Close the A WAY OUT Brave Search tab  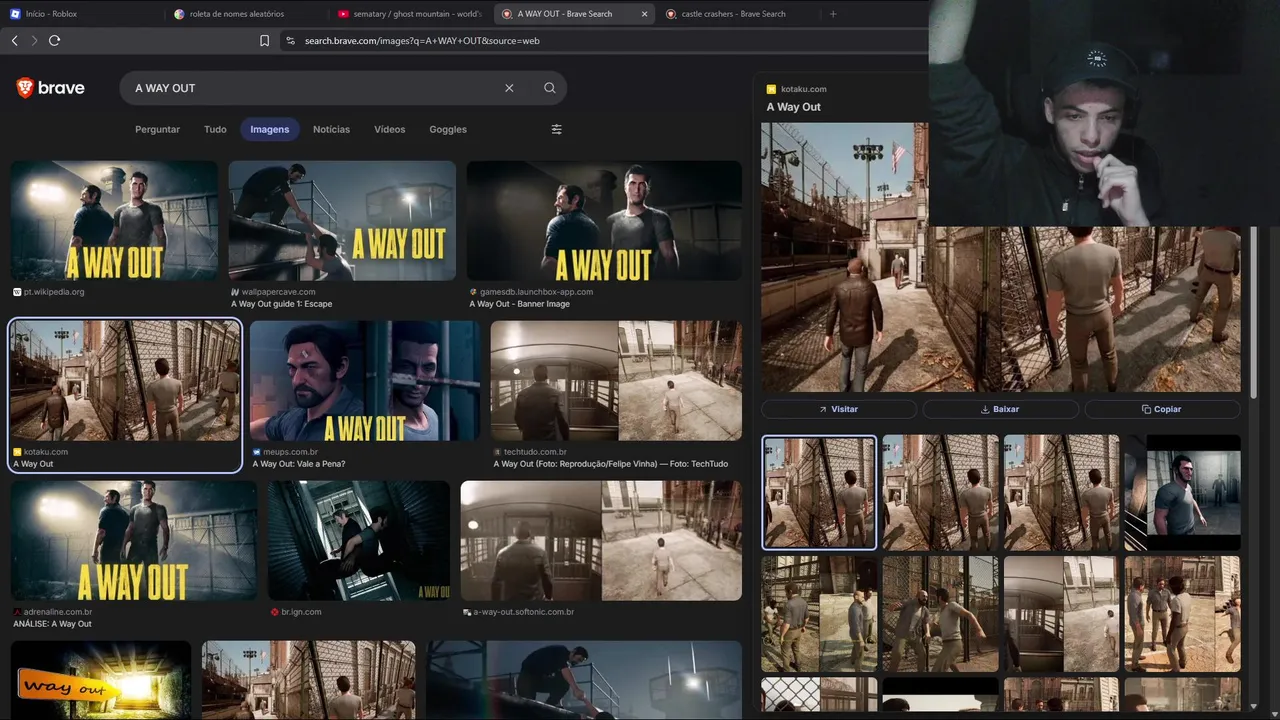644,14
